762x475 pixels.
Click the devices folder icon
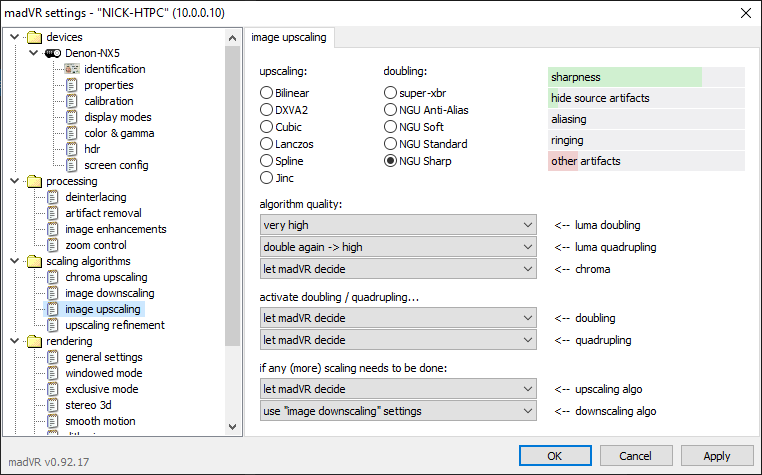click(x=35, y=37)
